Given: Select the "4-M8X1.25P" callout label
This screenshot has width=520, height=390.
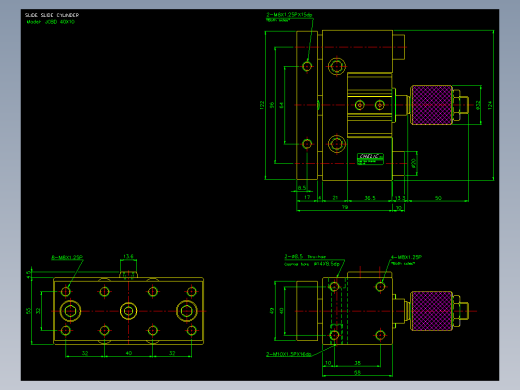Looking at the screenshot, I should tap(406, 257).
